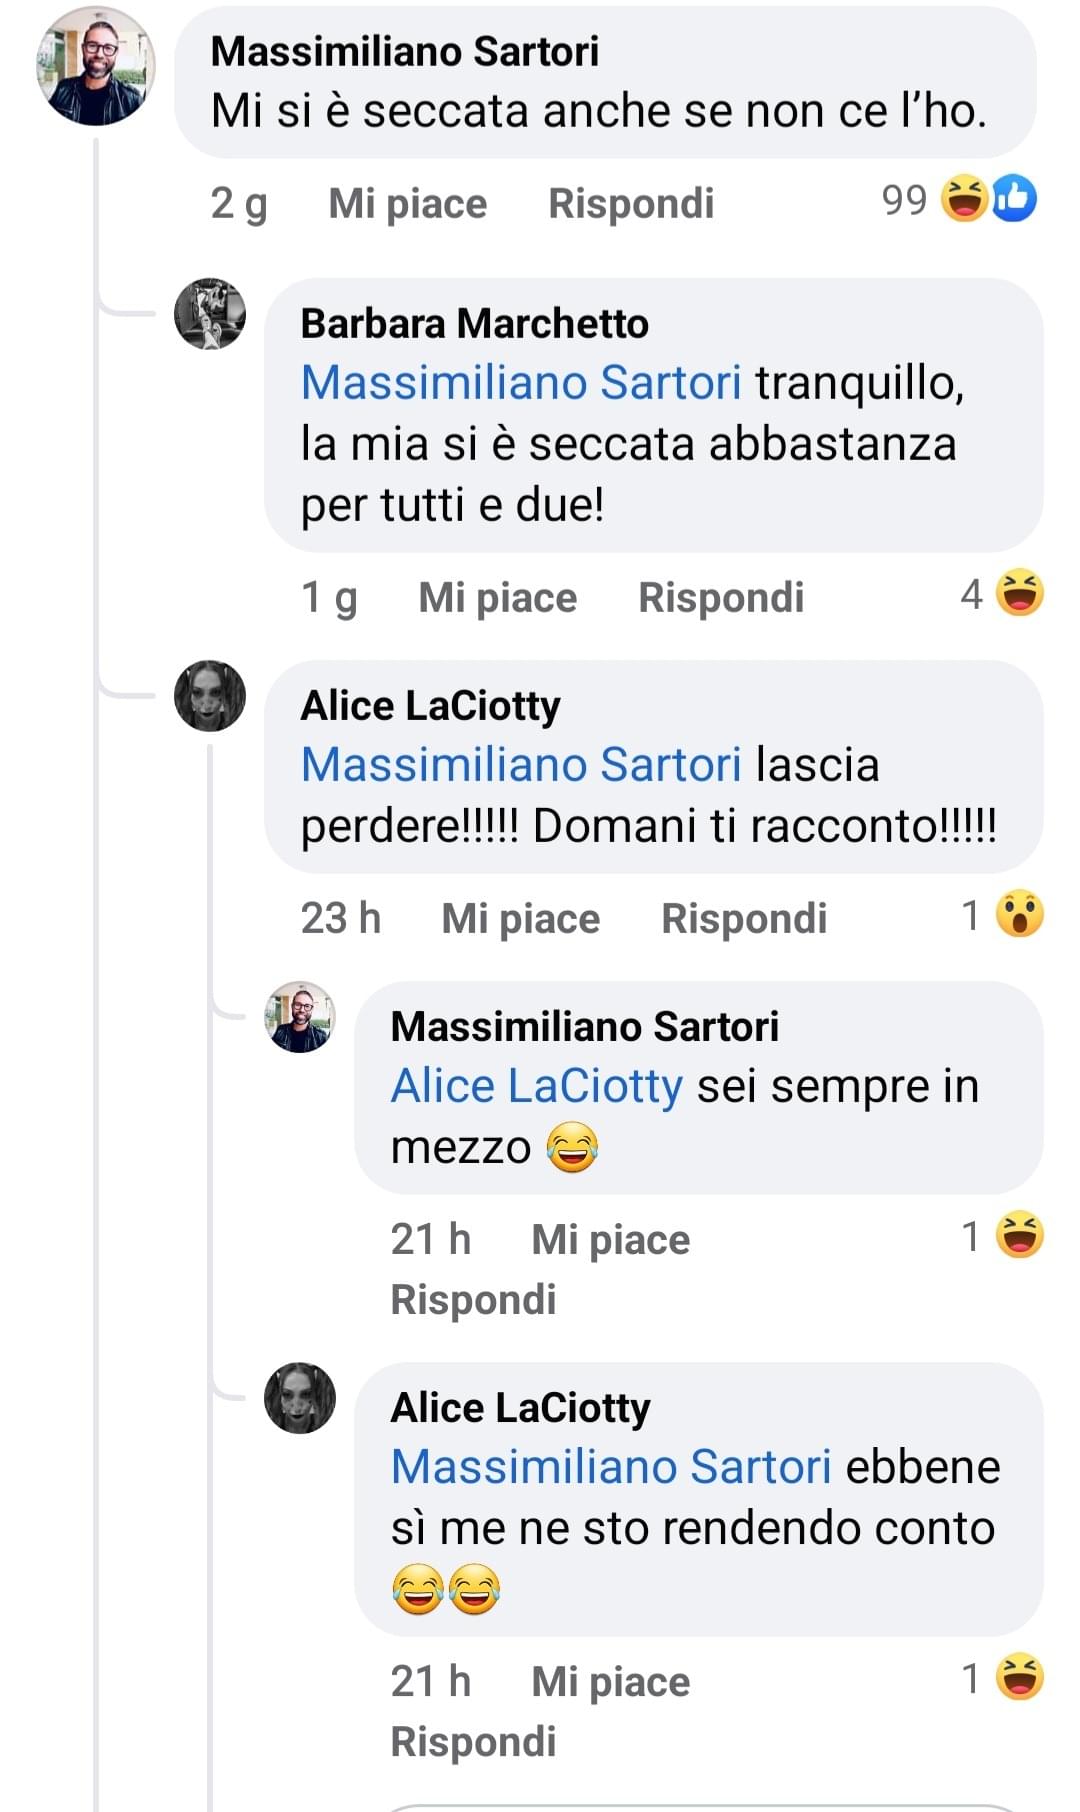Open Alice LaCiotty mention in Massimiliano's reply

(537, 1087)
